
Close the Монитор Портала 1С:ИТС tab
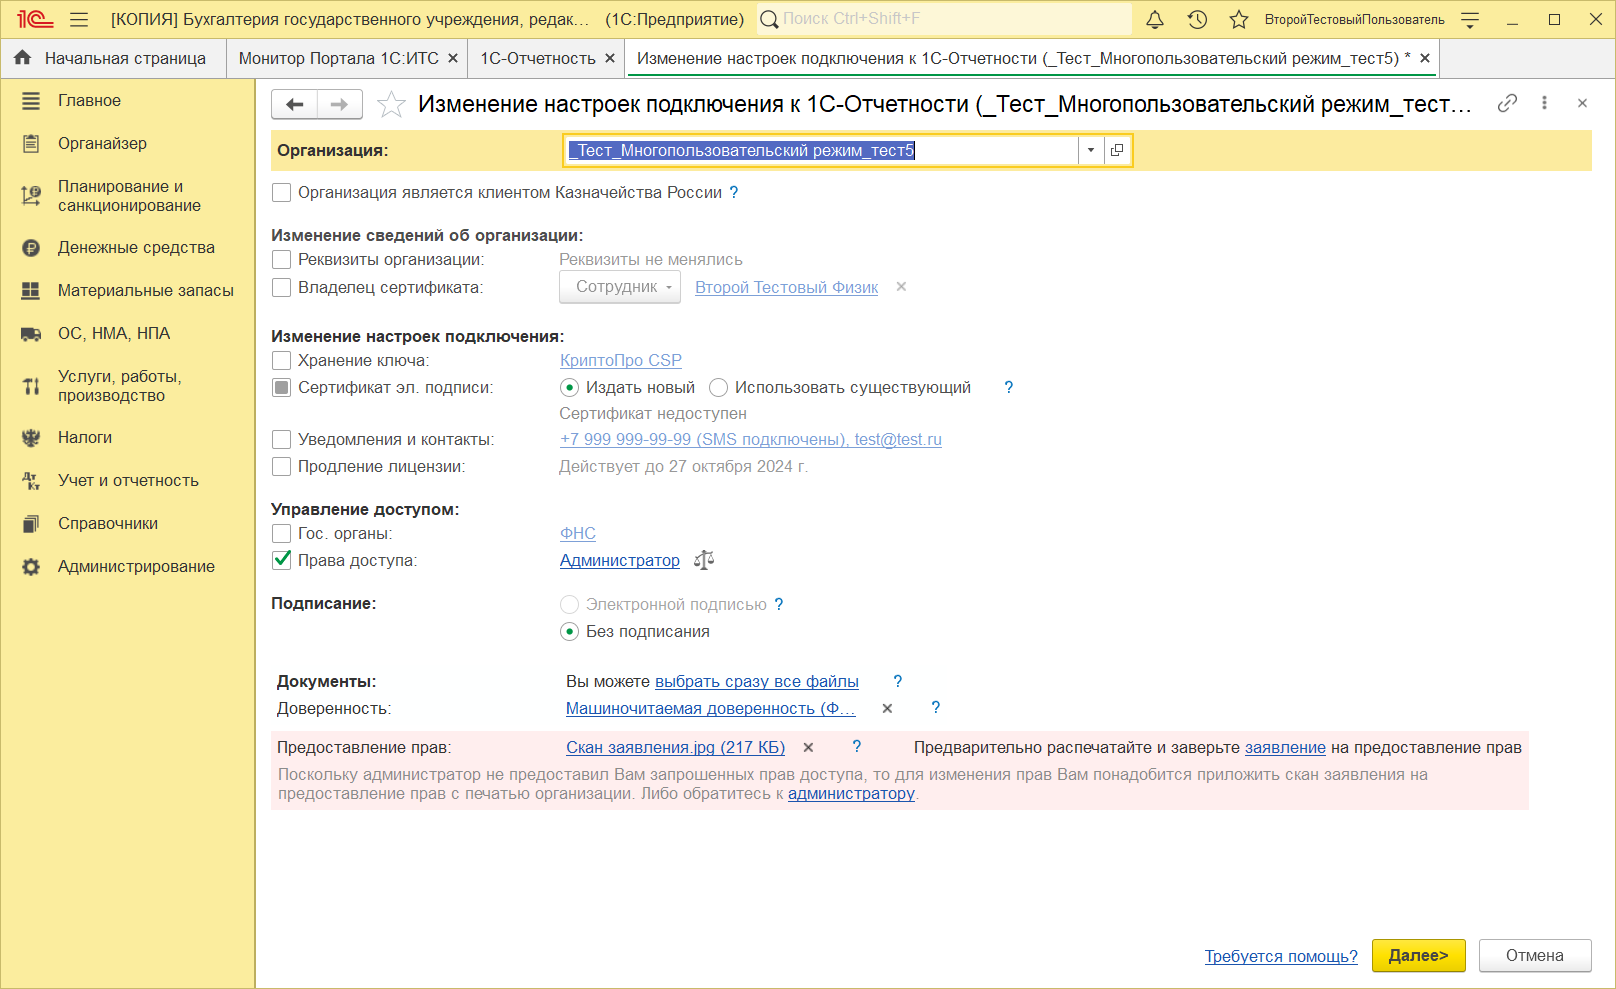453,58
